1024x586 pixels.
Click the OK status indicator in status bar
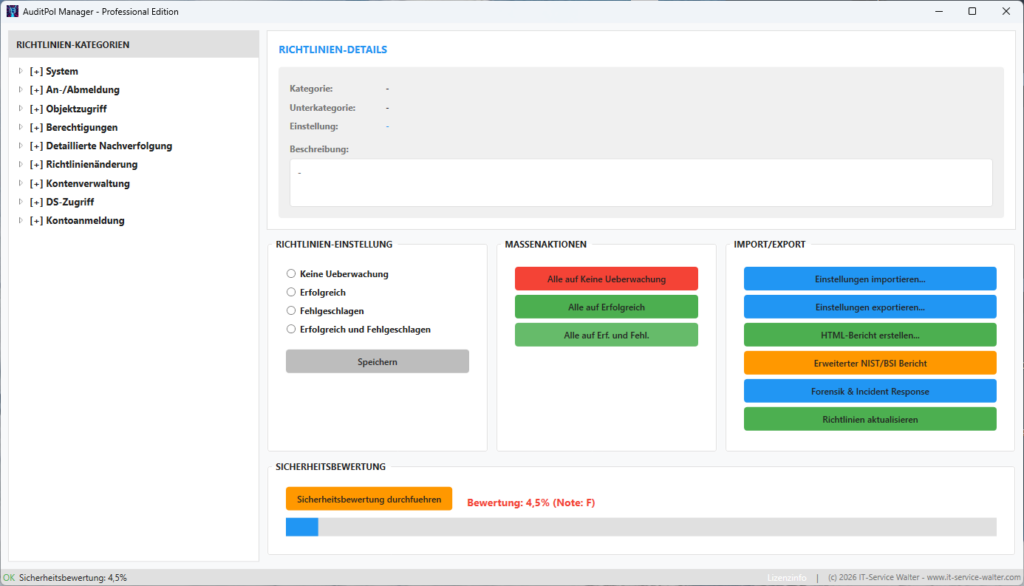(x=10, y=576)
